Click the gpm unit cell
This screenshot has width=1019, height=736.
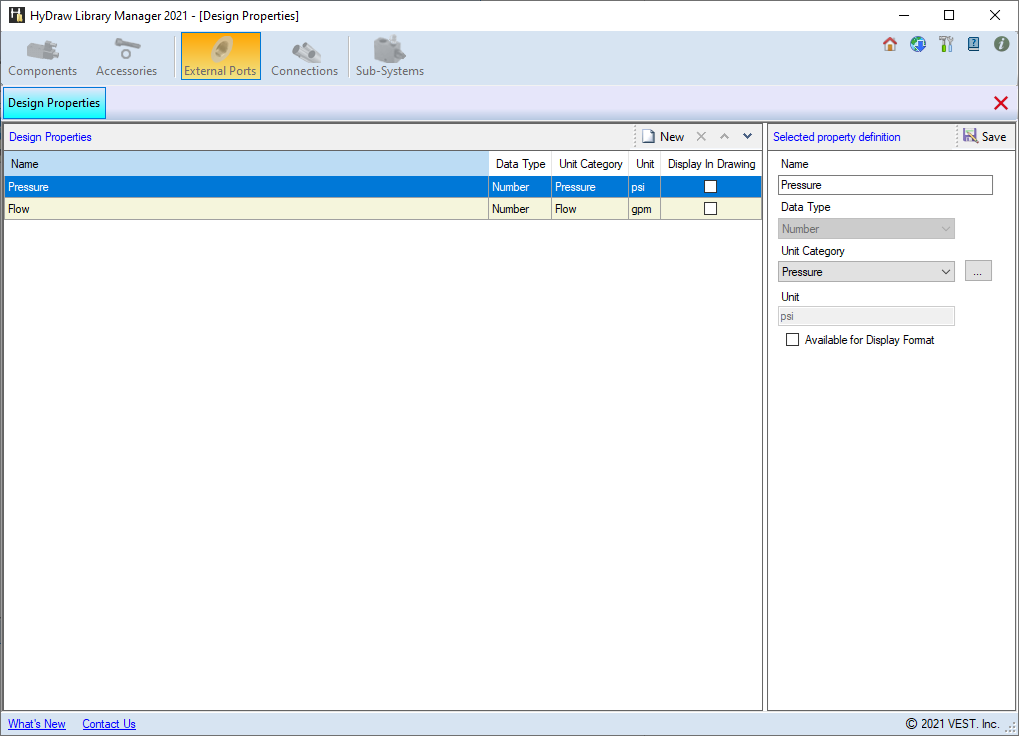tap(644, 209)
